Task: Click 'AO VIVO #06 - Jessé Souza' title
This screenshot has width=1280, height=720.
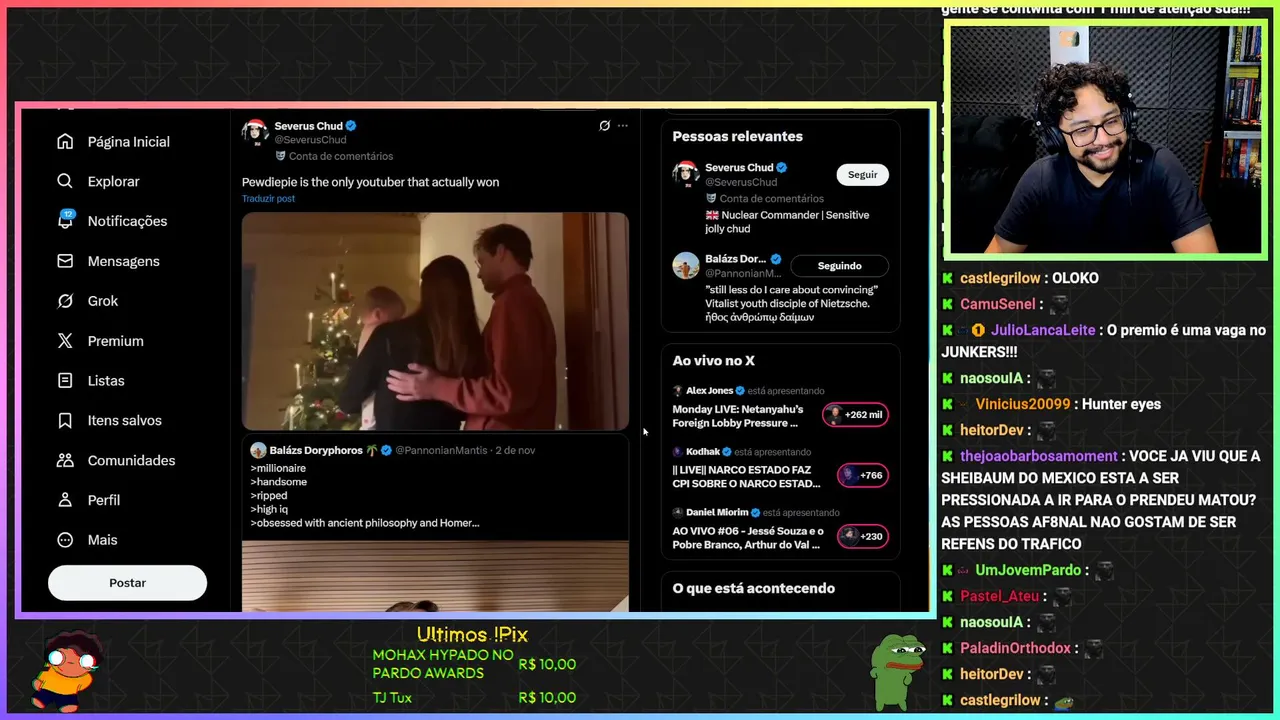Action: click(748, 538)
